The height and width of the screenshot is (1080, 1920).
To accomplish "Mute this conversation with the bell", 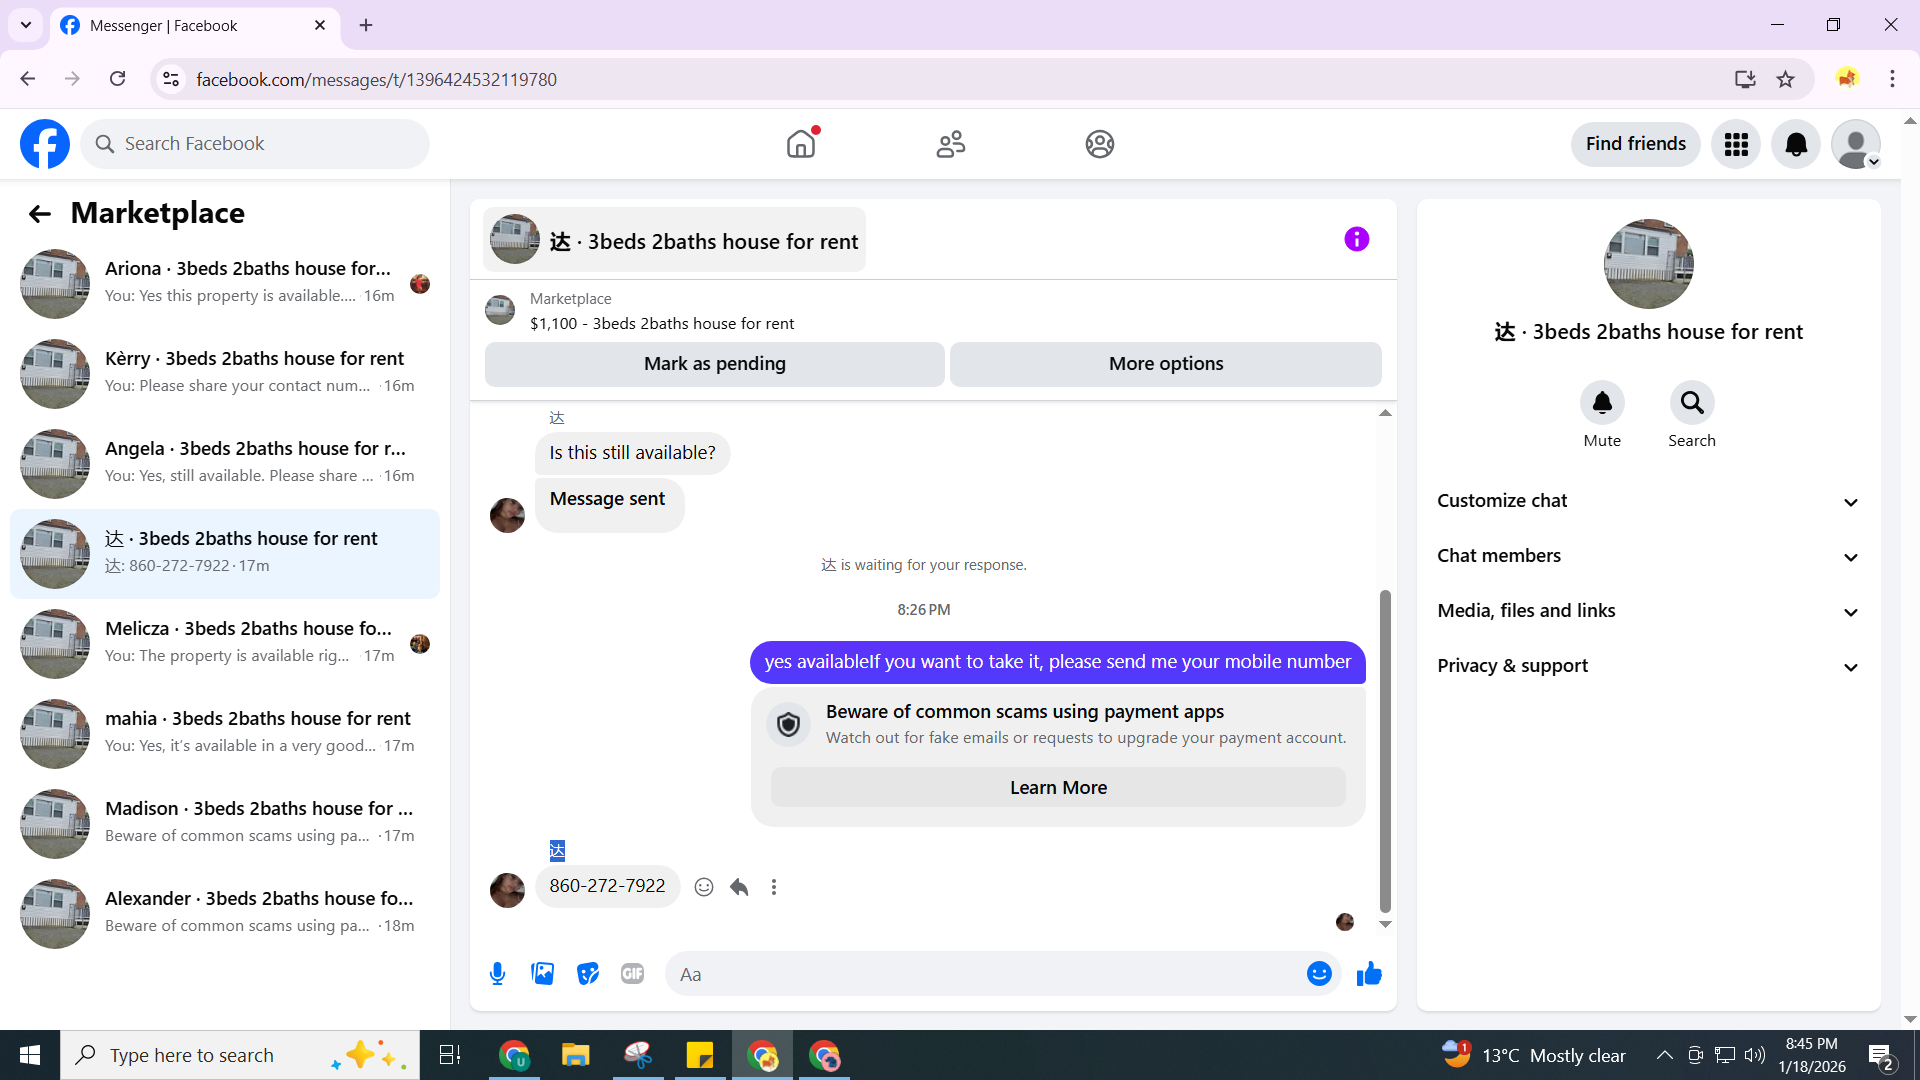I will pyautogui.click(x=1601, y=403).
